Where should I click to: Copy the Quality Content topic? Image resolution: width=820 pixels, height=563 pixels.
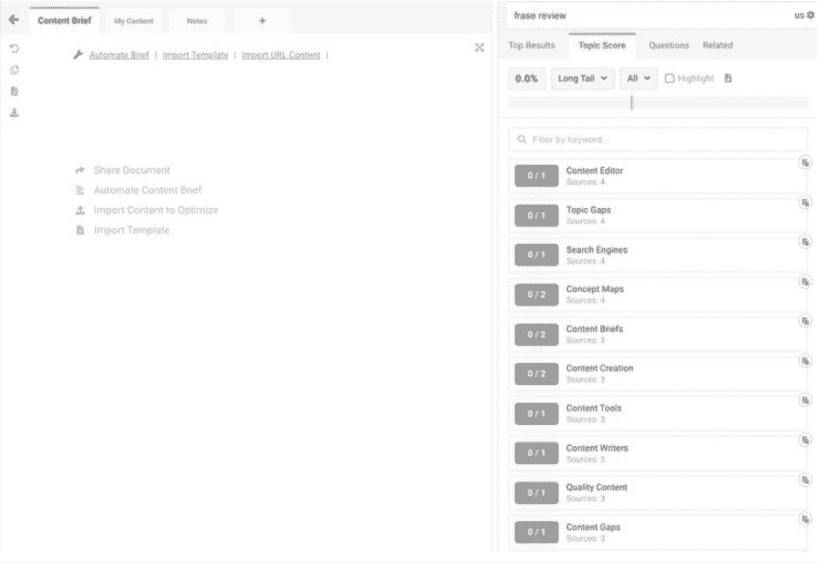[x=805, y=479]
